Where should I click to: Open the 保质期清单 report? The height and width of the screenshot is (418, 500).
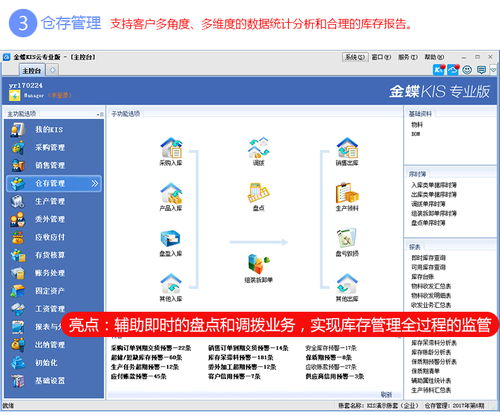coord(425,371)
